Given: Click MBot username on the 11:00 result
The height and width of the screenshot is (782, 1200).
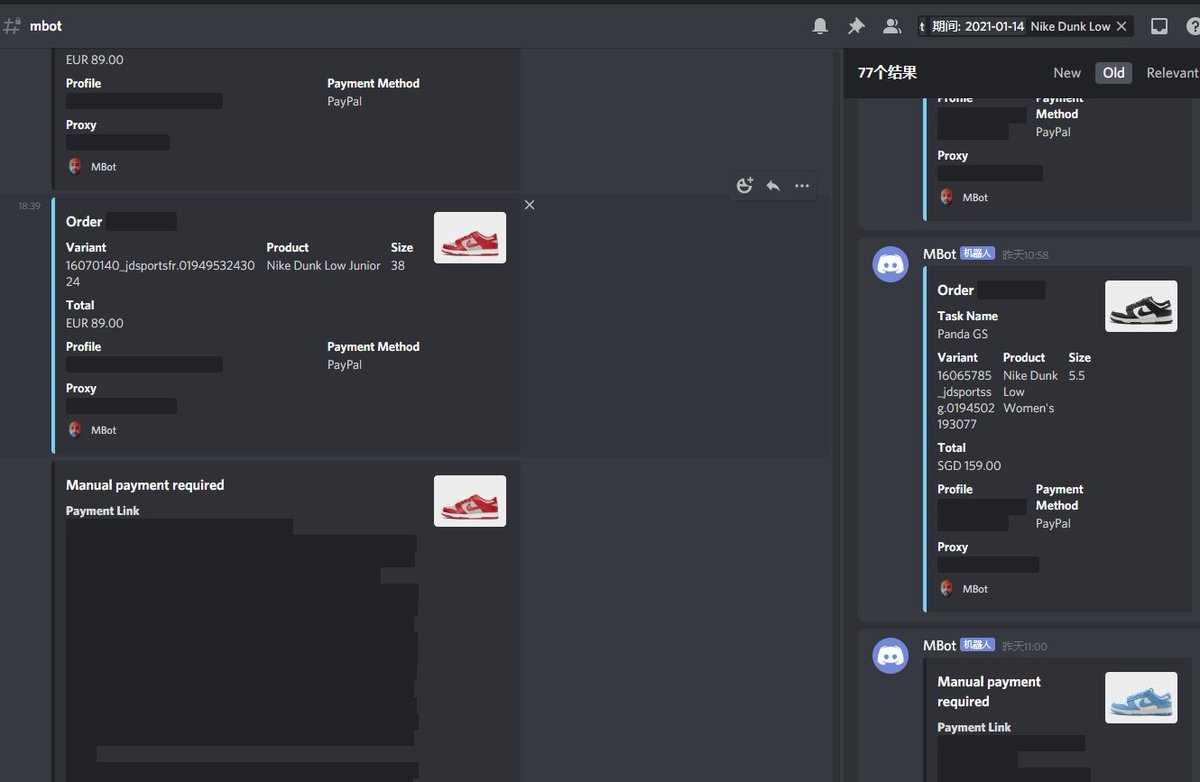Looking at the screenshot, I should point(940,646).
